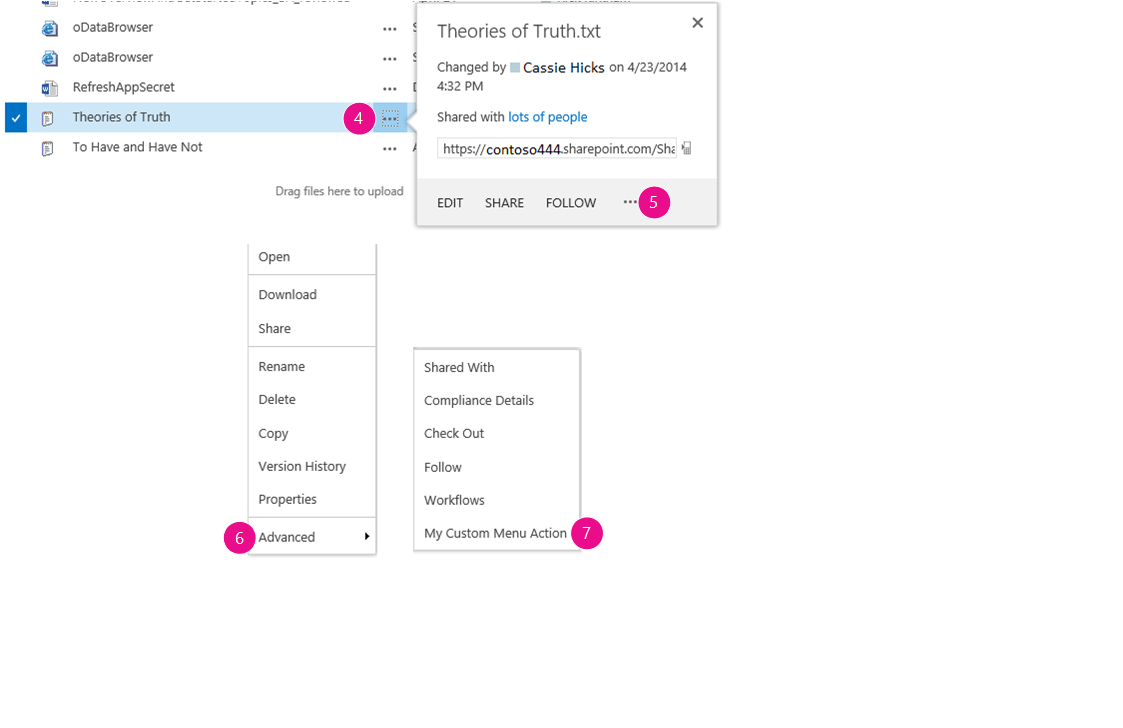Click the EDIT button in the callout
The image size is (1123, 728).
click(450, 202)
